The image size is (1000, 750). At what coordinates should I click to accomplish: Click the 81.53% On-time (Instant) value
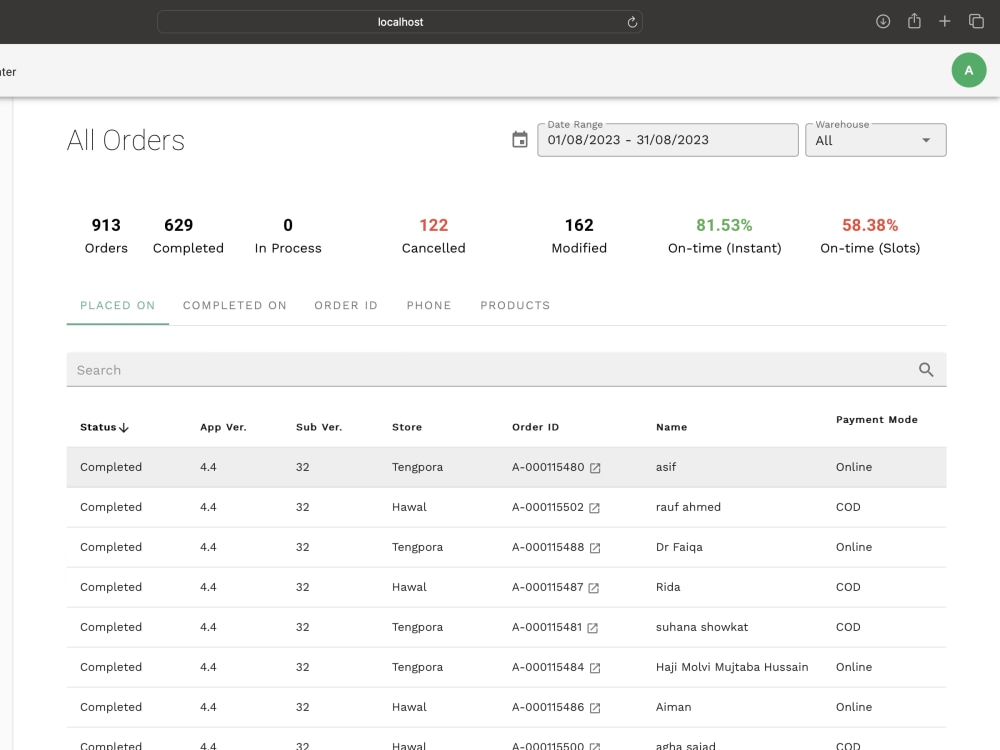[724, 225]
